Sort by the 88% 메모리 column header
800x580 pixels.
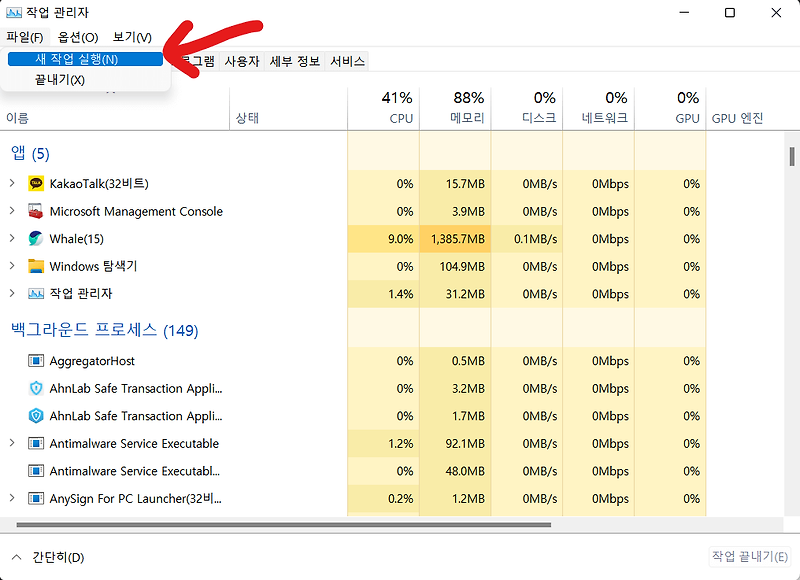(455, 108)
